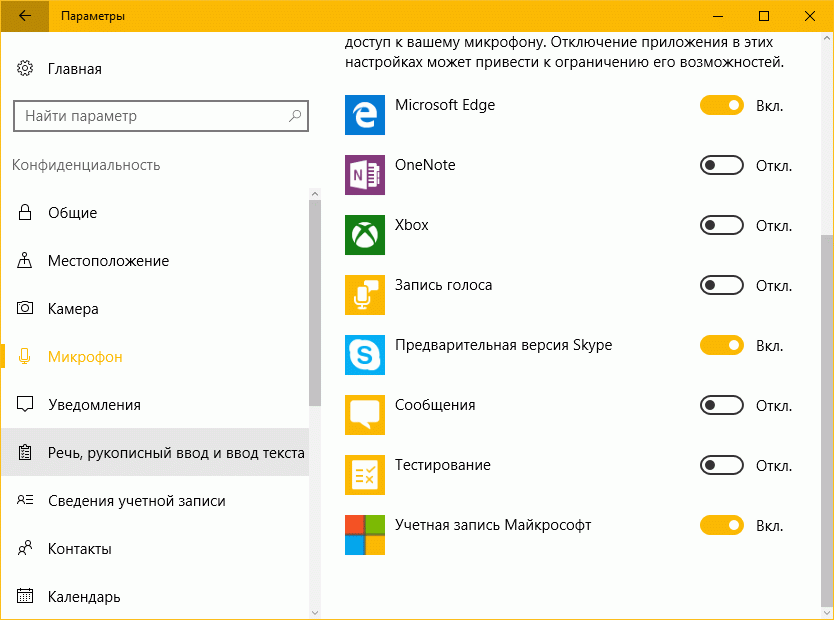This screenshot has height=620, width=834.
Task: Click the magnifier icon in the search box
Action: click(x=295, y=115)
